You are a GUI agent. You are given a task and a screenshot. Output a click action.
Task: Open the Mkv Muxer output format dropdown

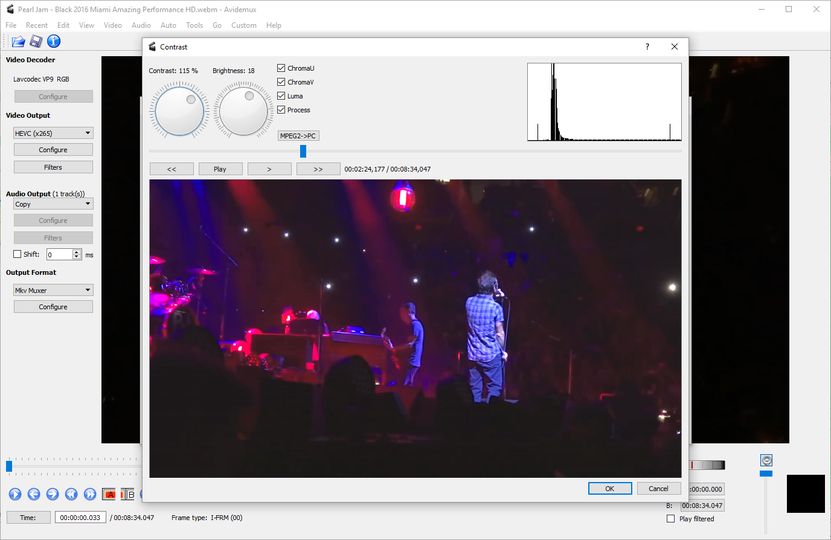click(x=53, y=290)
